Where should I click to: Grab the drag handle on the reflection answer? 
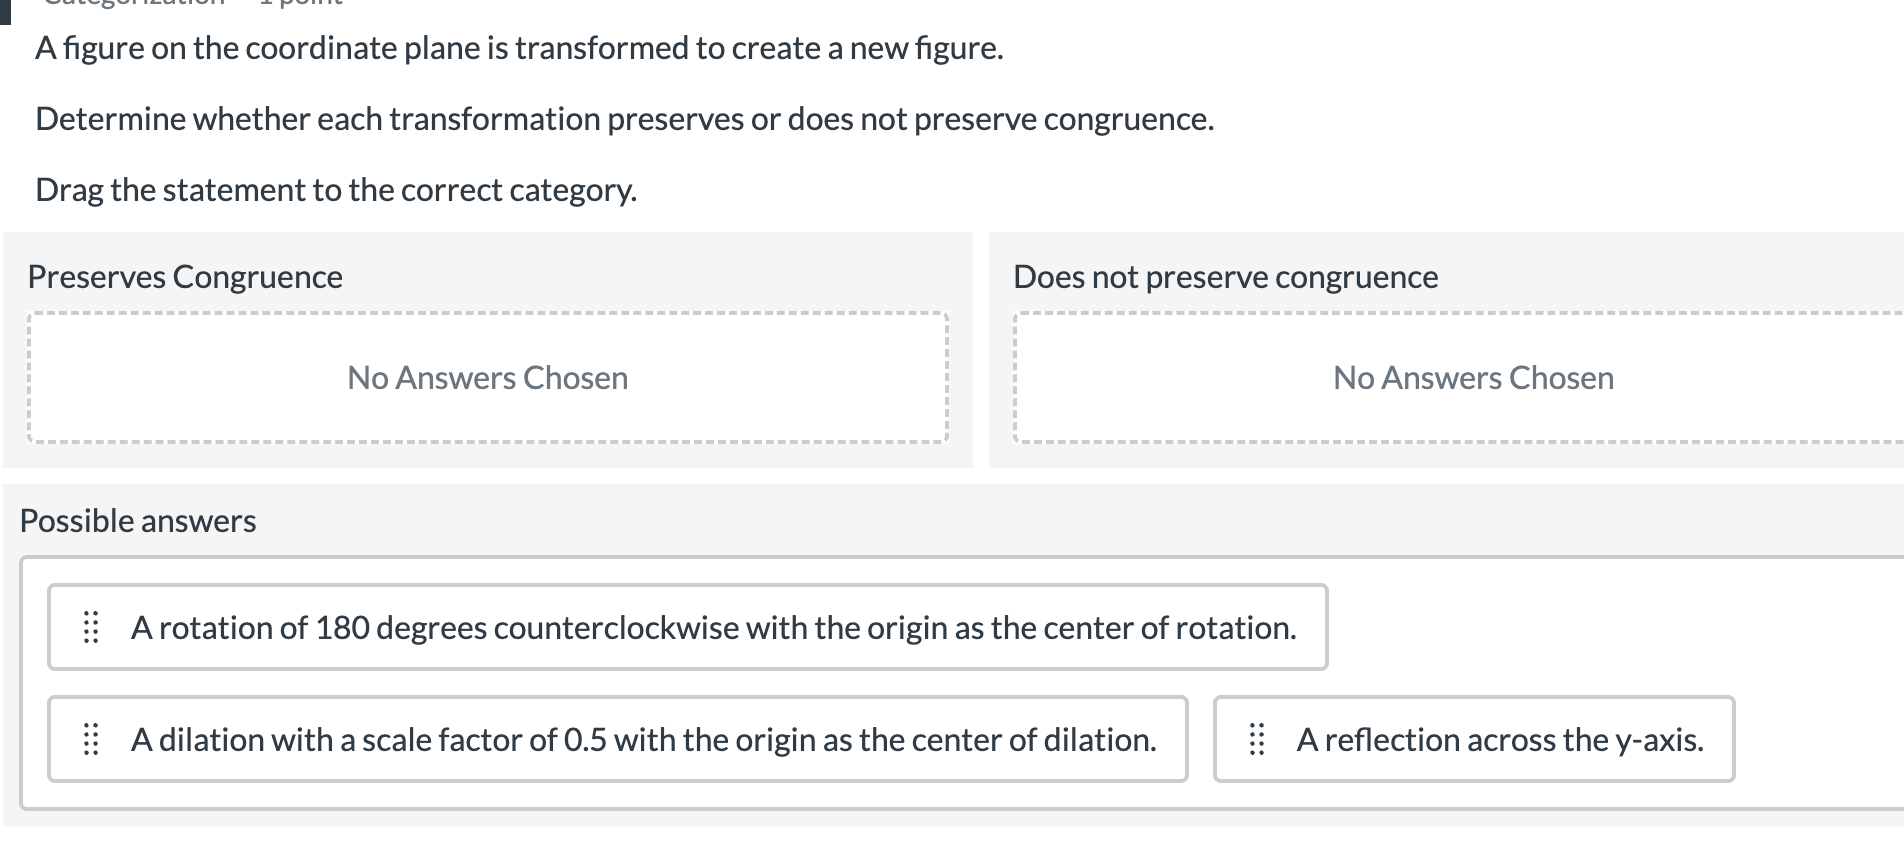(1256, 739)
